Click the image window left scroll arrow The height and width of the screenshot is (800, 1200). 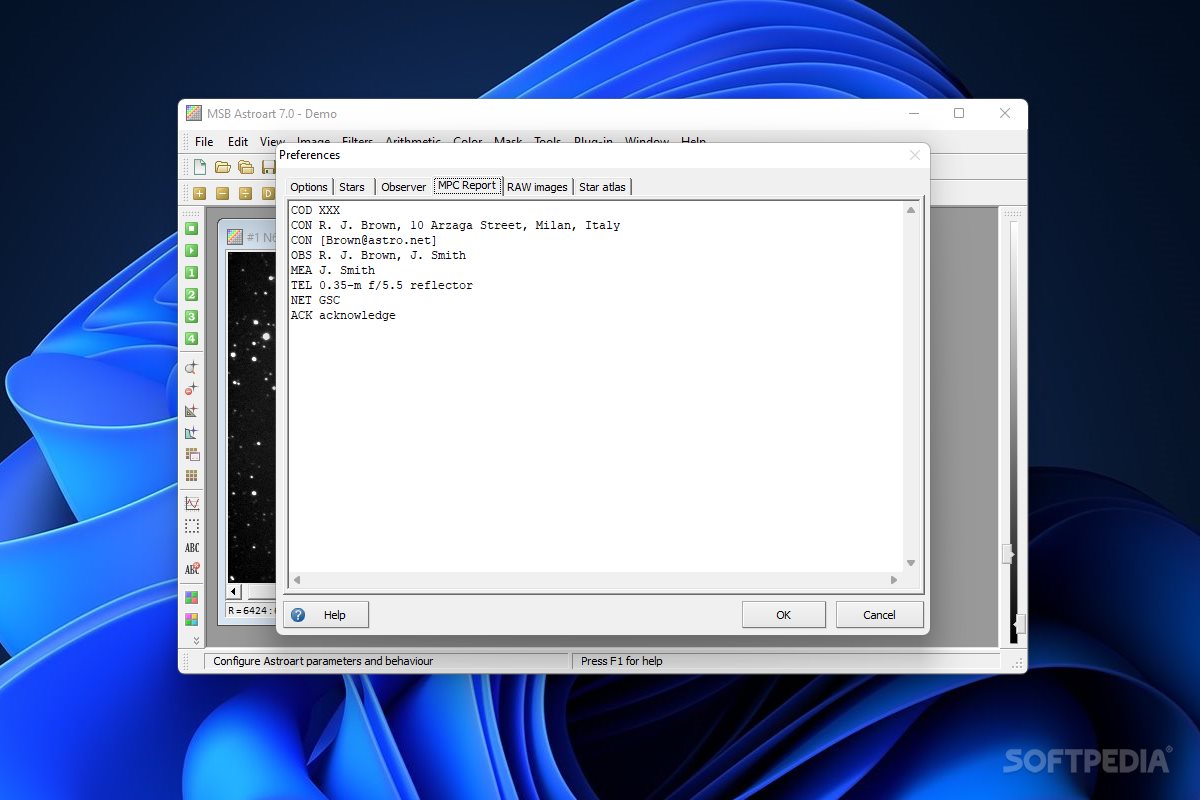coord(234,591)
